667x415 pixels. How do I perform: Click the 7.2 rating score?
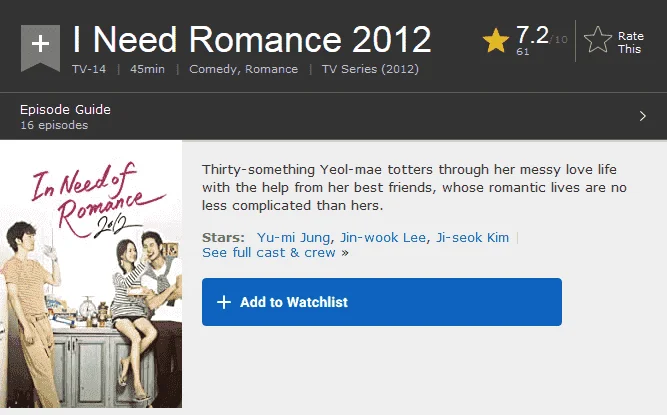pyautogui.click(x=532, y=35)
